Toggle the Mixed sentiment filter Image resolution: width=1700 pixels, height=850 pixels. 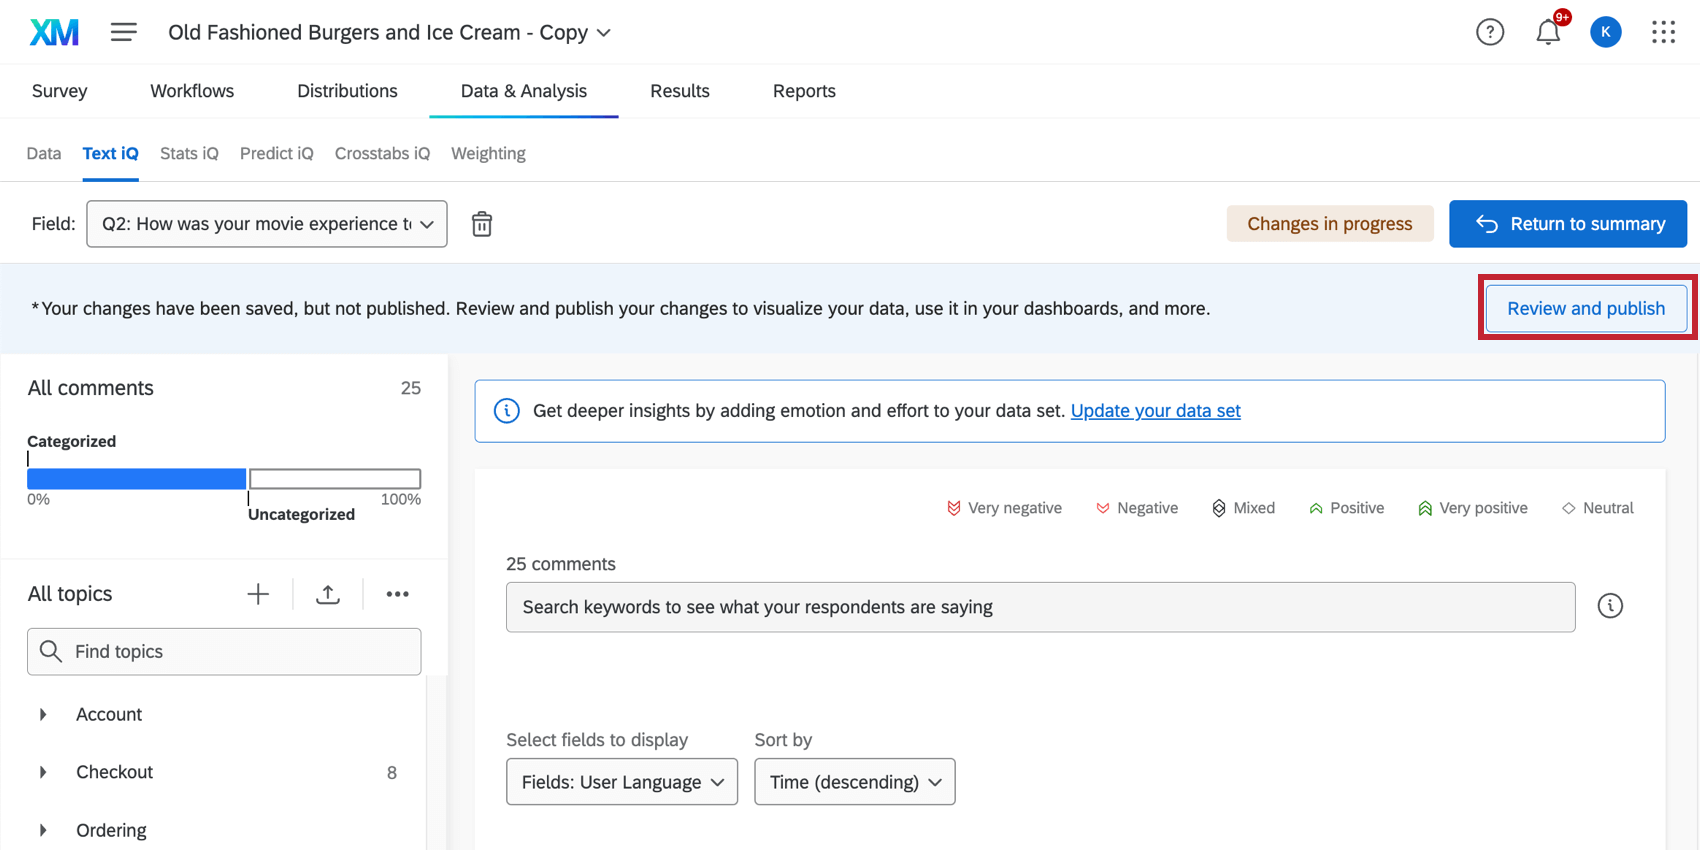[1243, 508]
